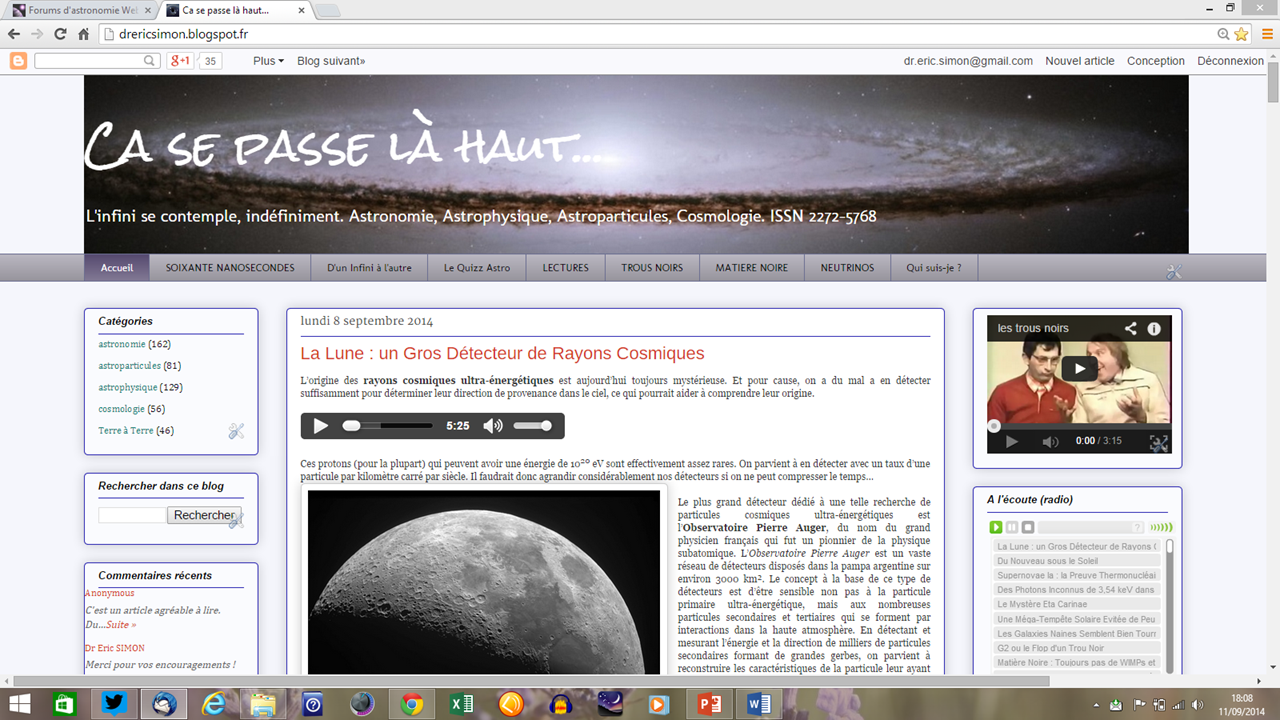Bookmark this page with the star icon

pos(1241,34)
